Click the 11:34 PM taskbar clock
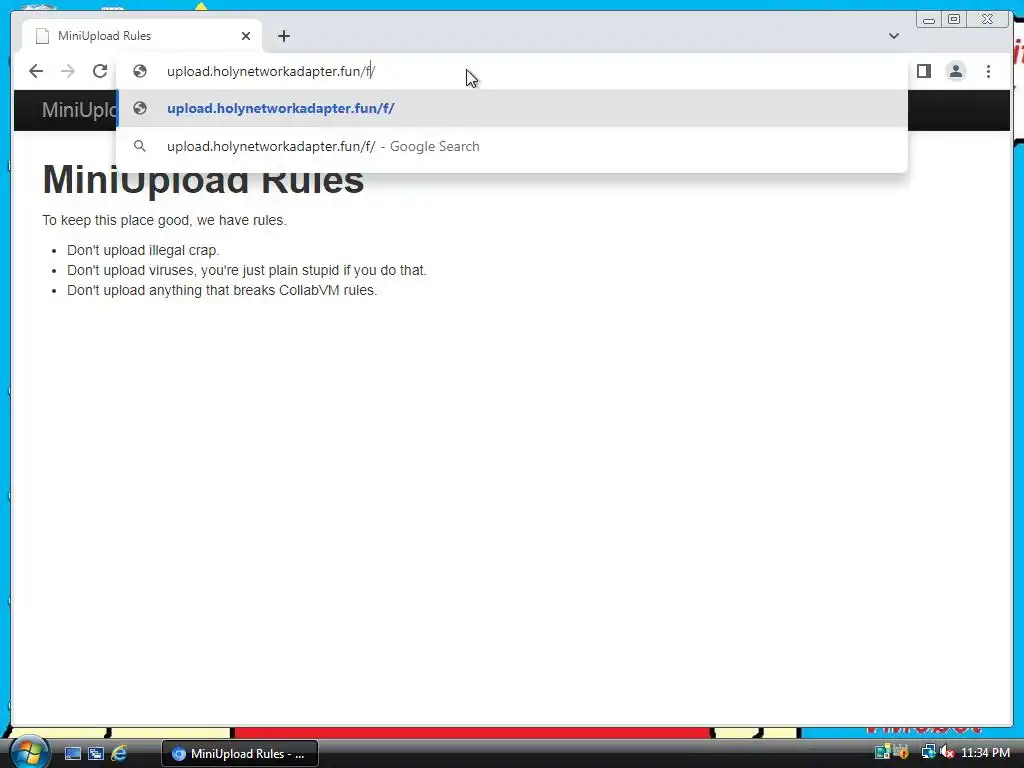Image resolution: width=1024 pixels, height=768 pixels. [x=985, y=753]
